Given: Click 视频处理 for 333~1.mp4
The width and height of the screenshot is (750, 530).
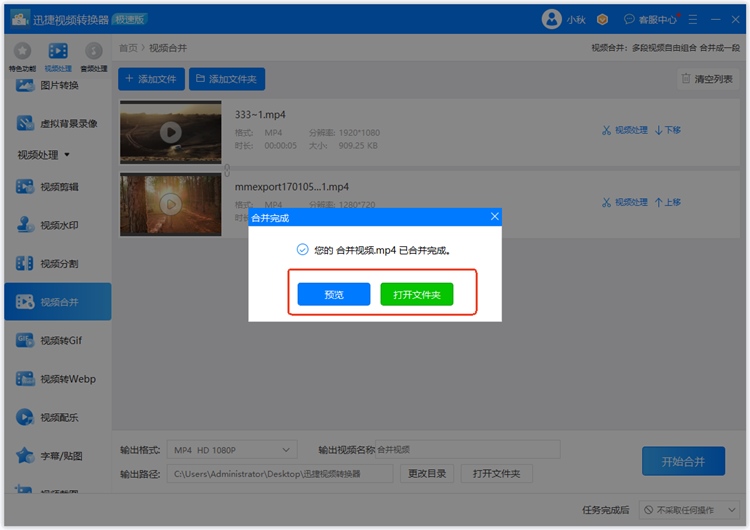Looking at the screenshot, I should [x=625, y=130].
